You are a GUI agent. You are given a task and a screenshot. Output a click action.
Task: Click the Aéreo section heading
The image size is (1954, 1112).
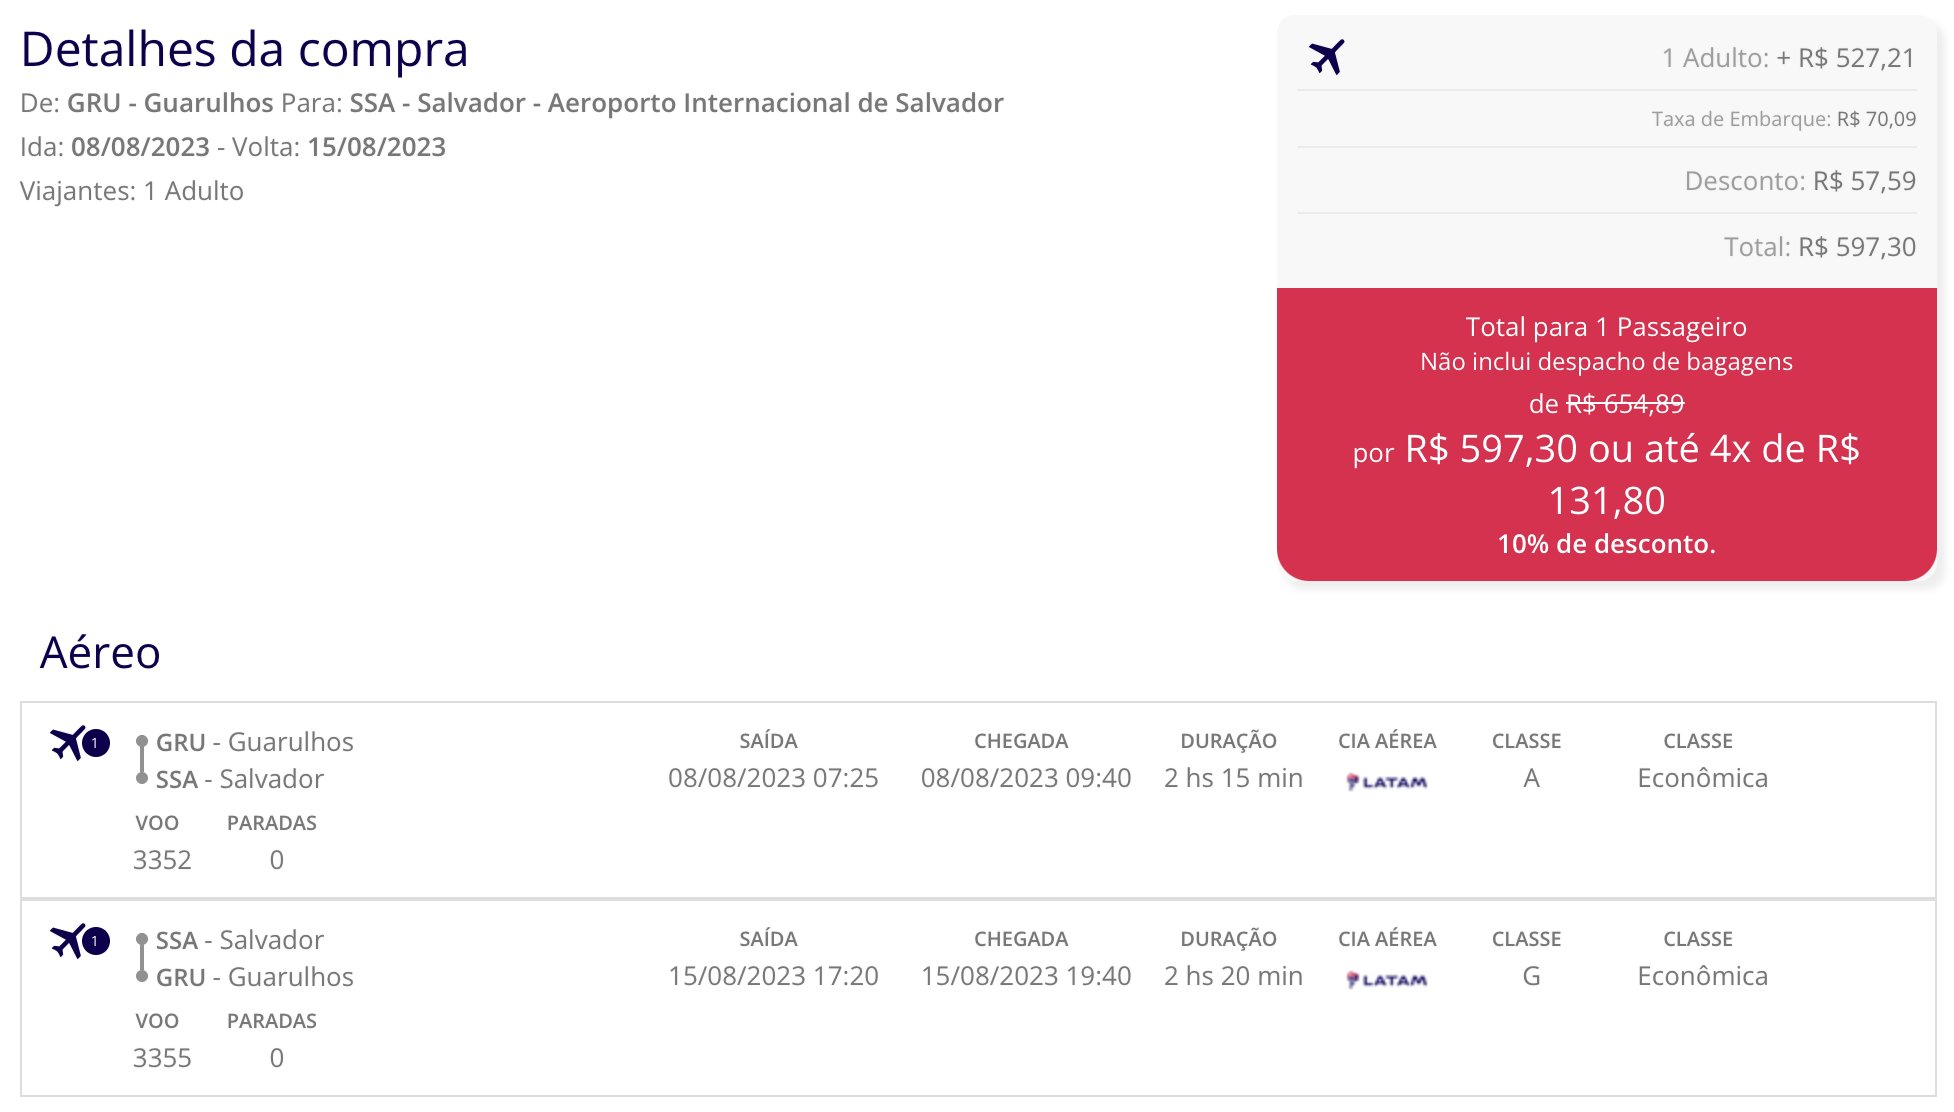pos(100,653)
